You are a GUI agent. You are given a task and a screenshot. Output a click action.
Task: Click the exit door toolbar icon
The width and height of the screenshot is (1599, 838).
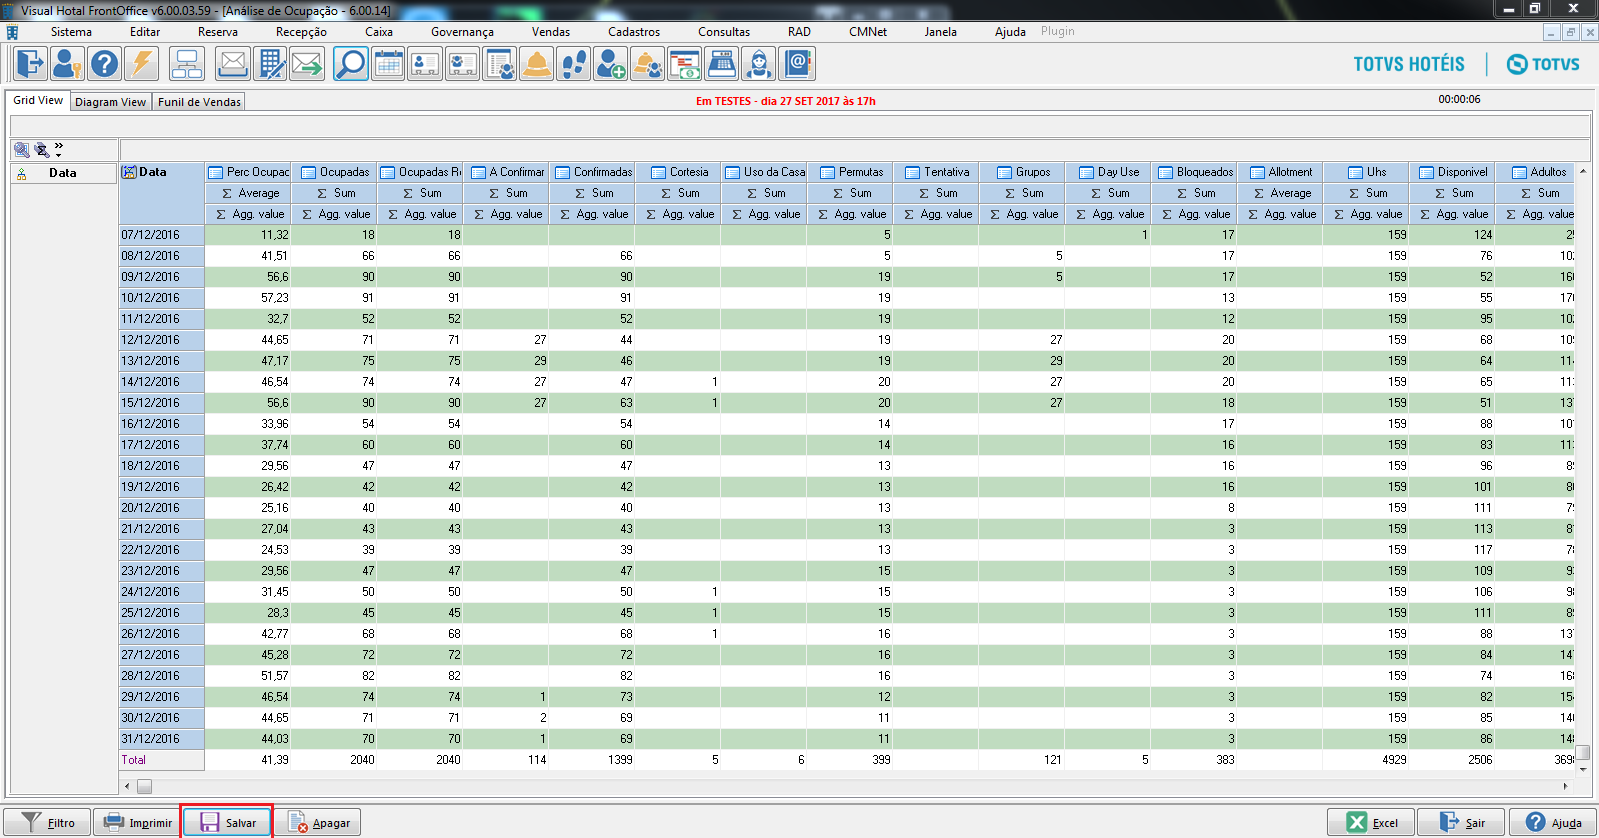30,64
